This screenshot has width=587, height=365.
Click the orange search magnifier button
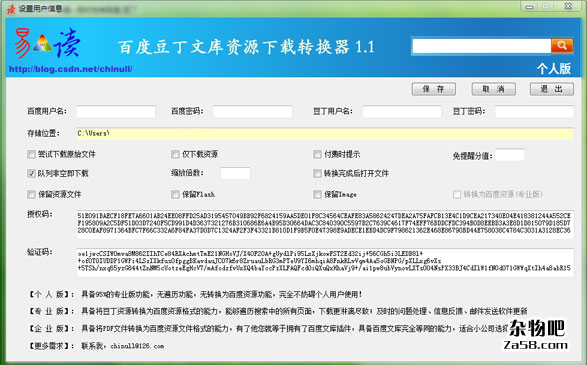pos(562,46)
